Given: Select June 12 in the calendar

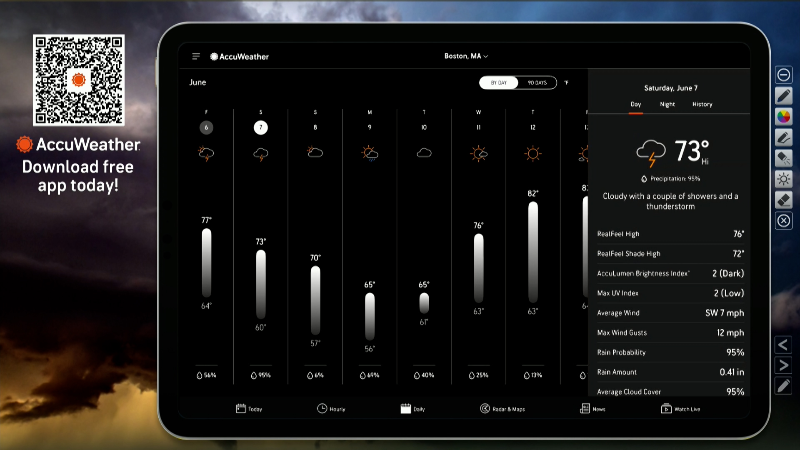Looking at the screenshot, I should click(533, 128).
